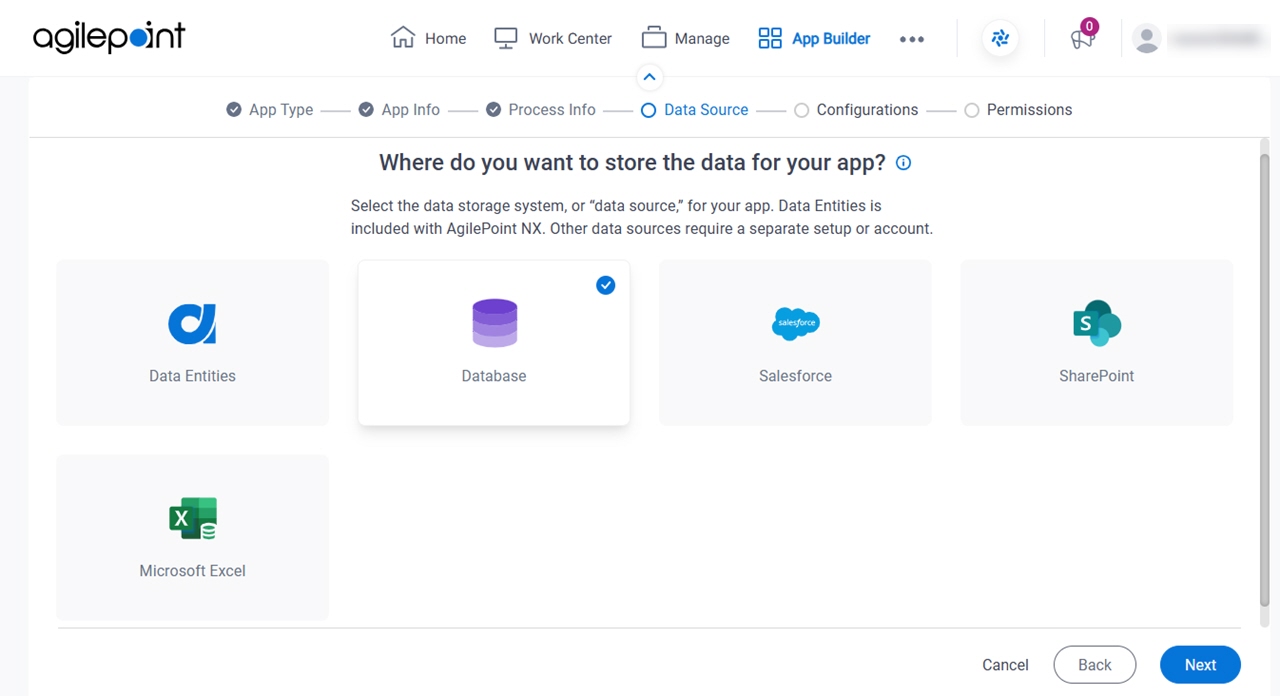Click the Data Entities logo icon
The height and width of the screenshot is (696, 1280).
(x=192, y=323)
